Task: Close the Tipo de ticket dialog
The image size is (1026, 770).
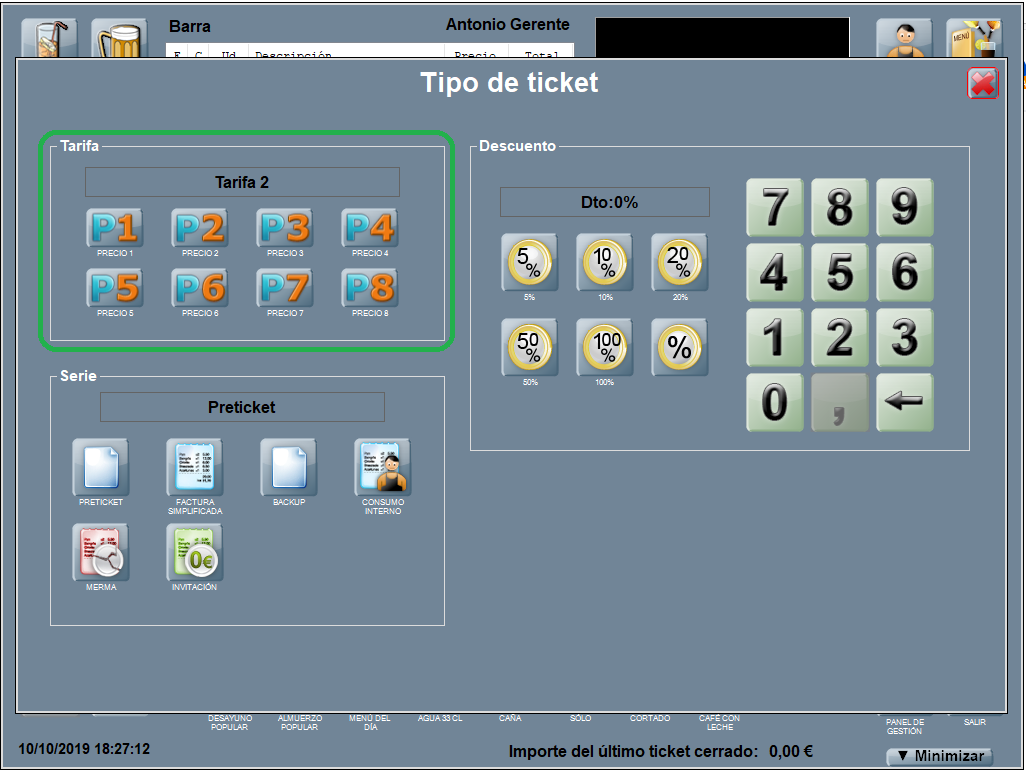Action: pos(983,85)
